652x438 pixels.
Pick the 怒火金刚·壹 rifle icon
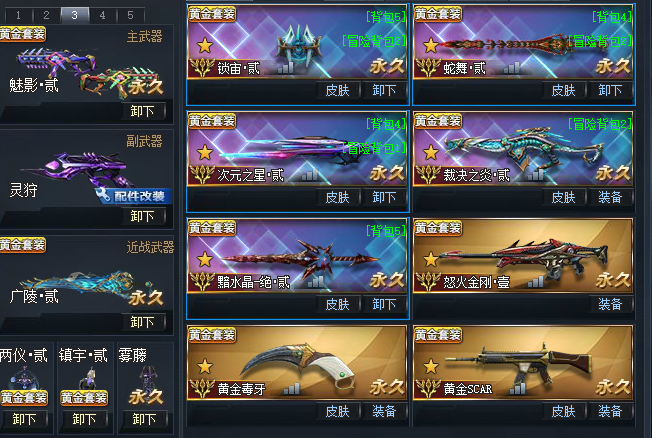coord(523,258)
